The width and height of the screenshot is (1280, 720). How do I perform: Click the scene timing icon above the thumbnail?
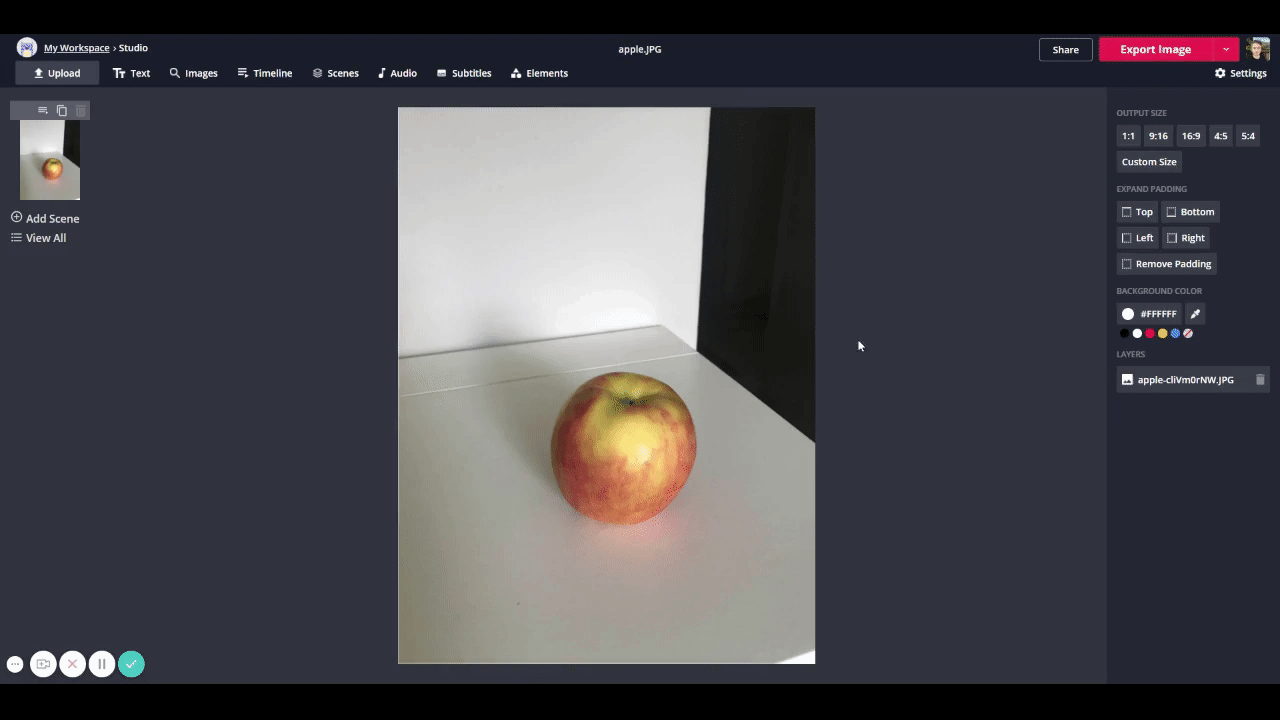pyautogui.click(x=43, y=110)
